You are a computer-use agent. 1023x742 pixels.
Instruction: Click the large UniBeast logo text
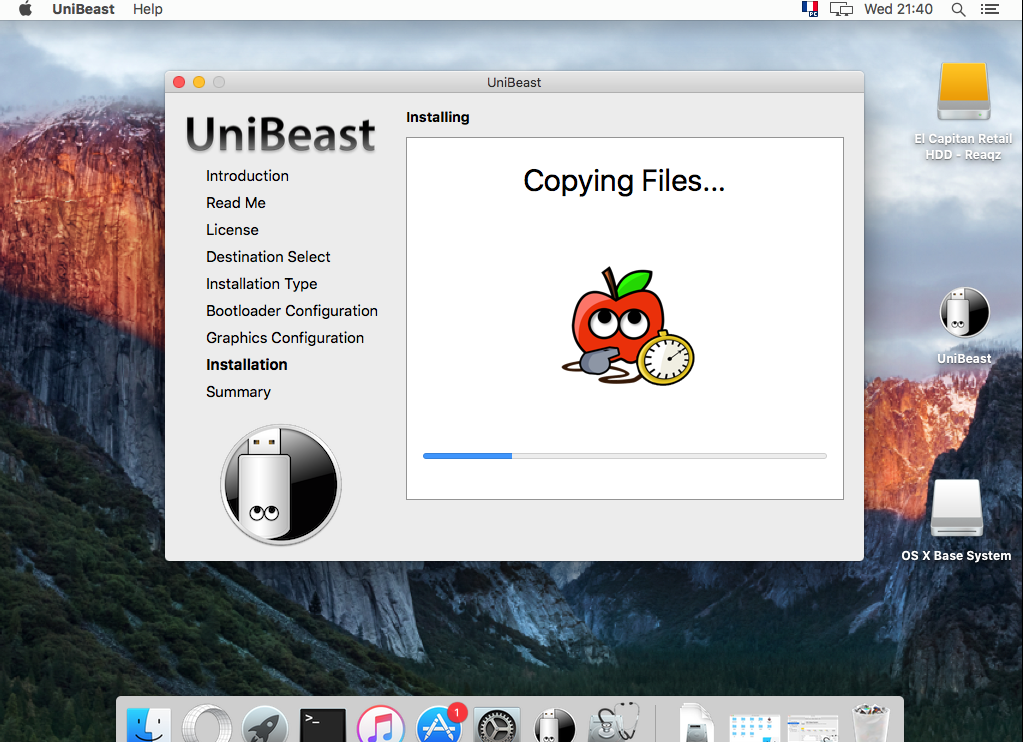tap(281, 134)
